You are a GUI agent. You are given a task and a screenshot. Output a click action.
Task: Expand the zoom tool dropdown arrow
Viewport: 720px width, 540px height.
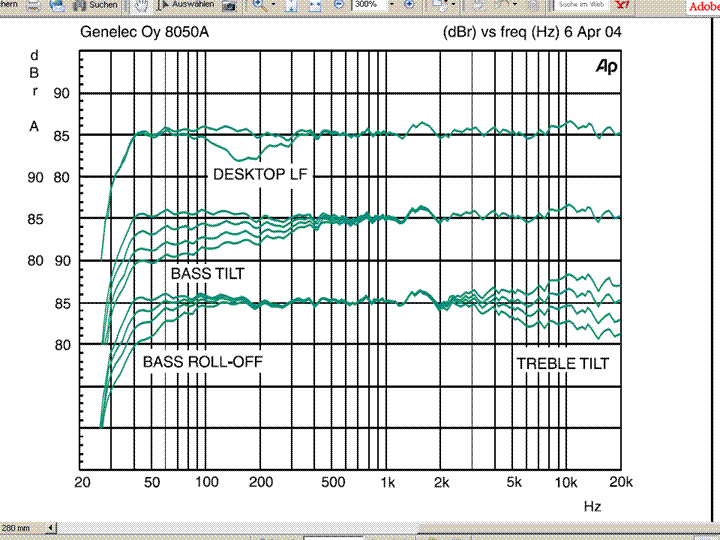pyautogui.click(x=274, y=5)
